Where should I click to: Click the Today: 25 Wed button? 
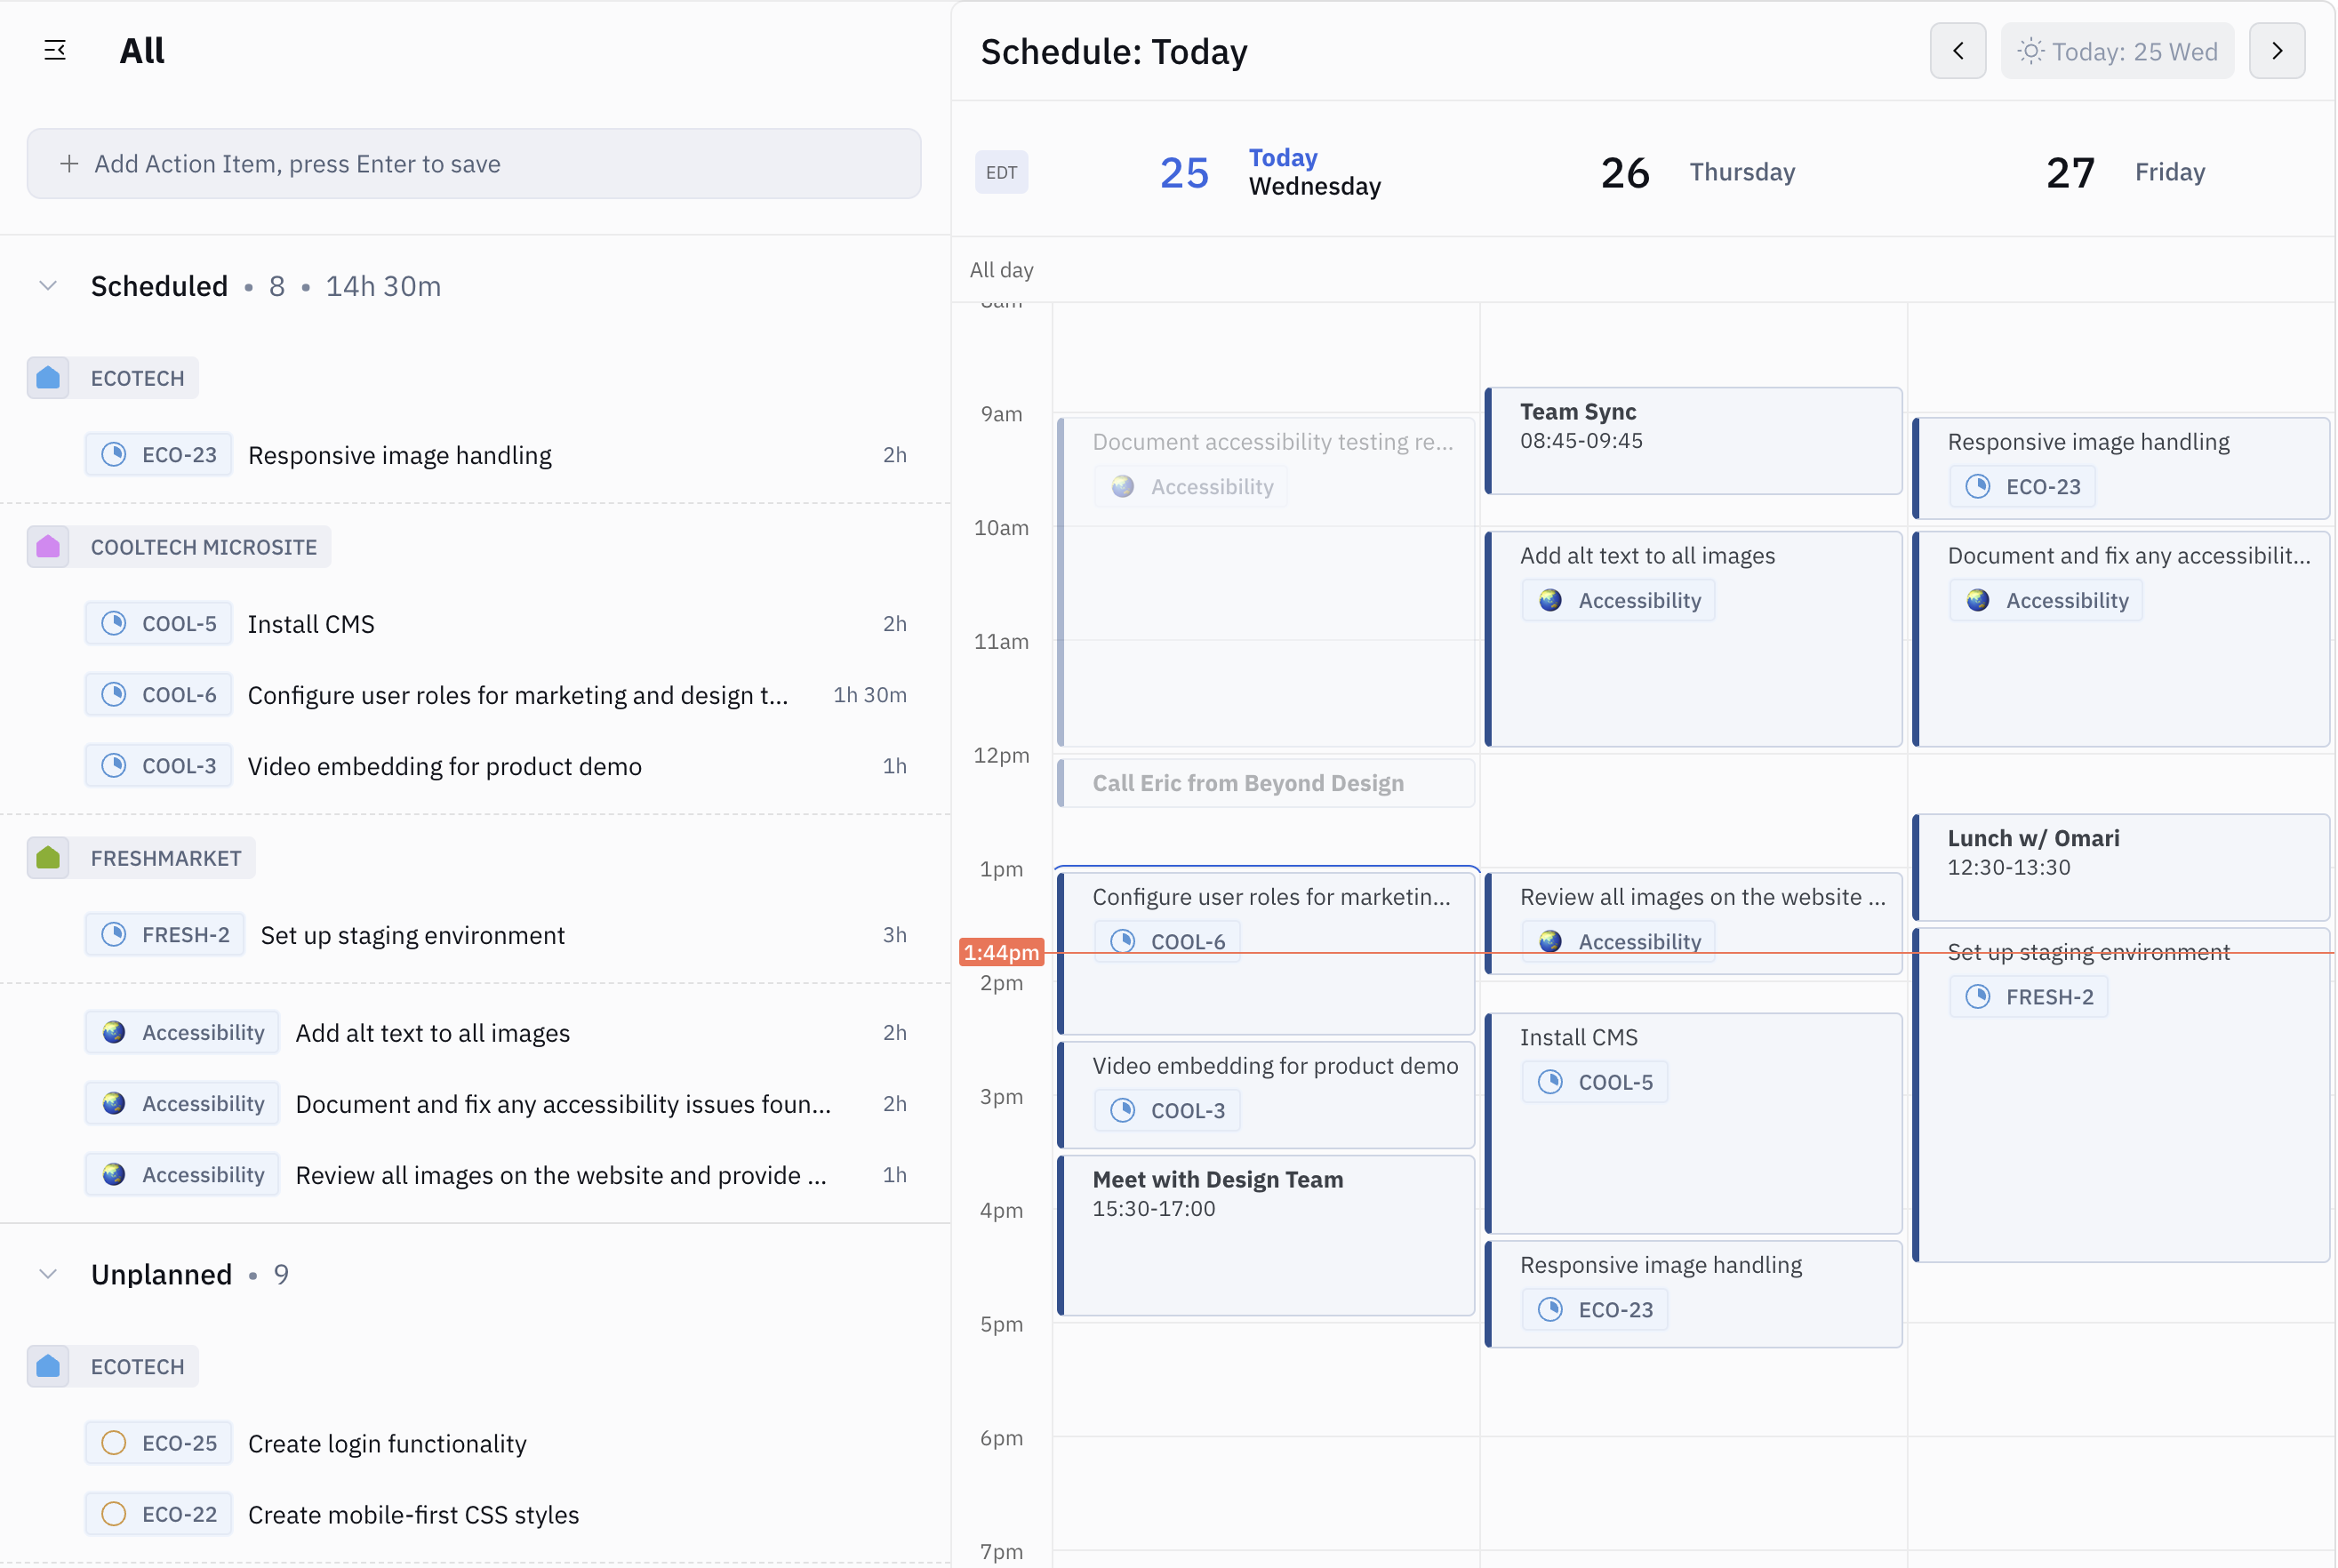[x=2117, y=51]
